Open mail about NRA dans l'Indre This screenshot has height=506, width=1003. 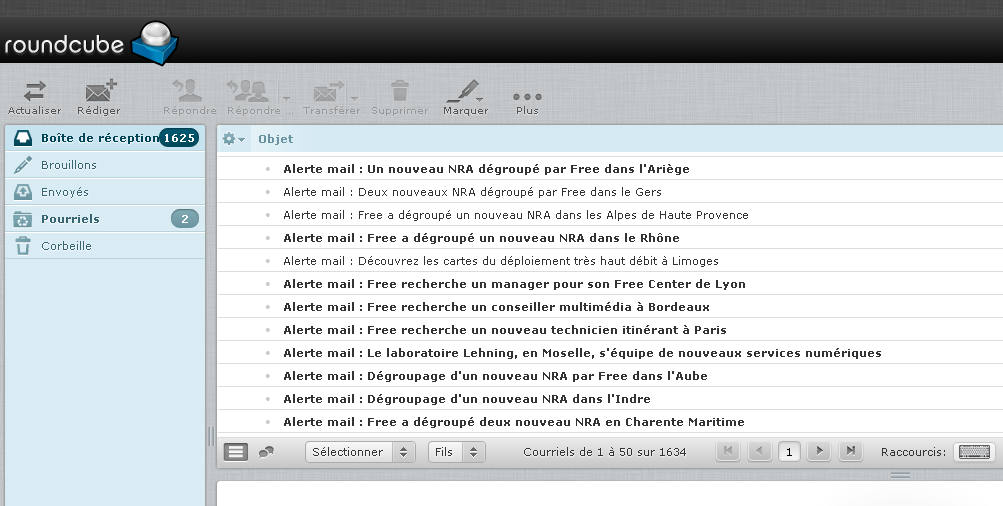pos(610,399)
